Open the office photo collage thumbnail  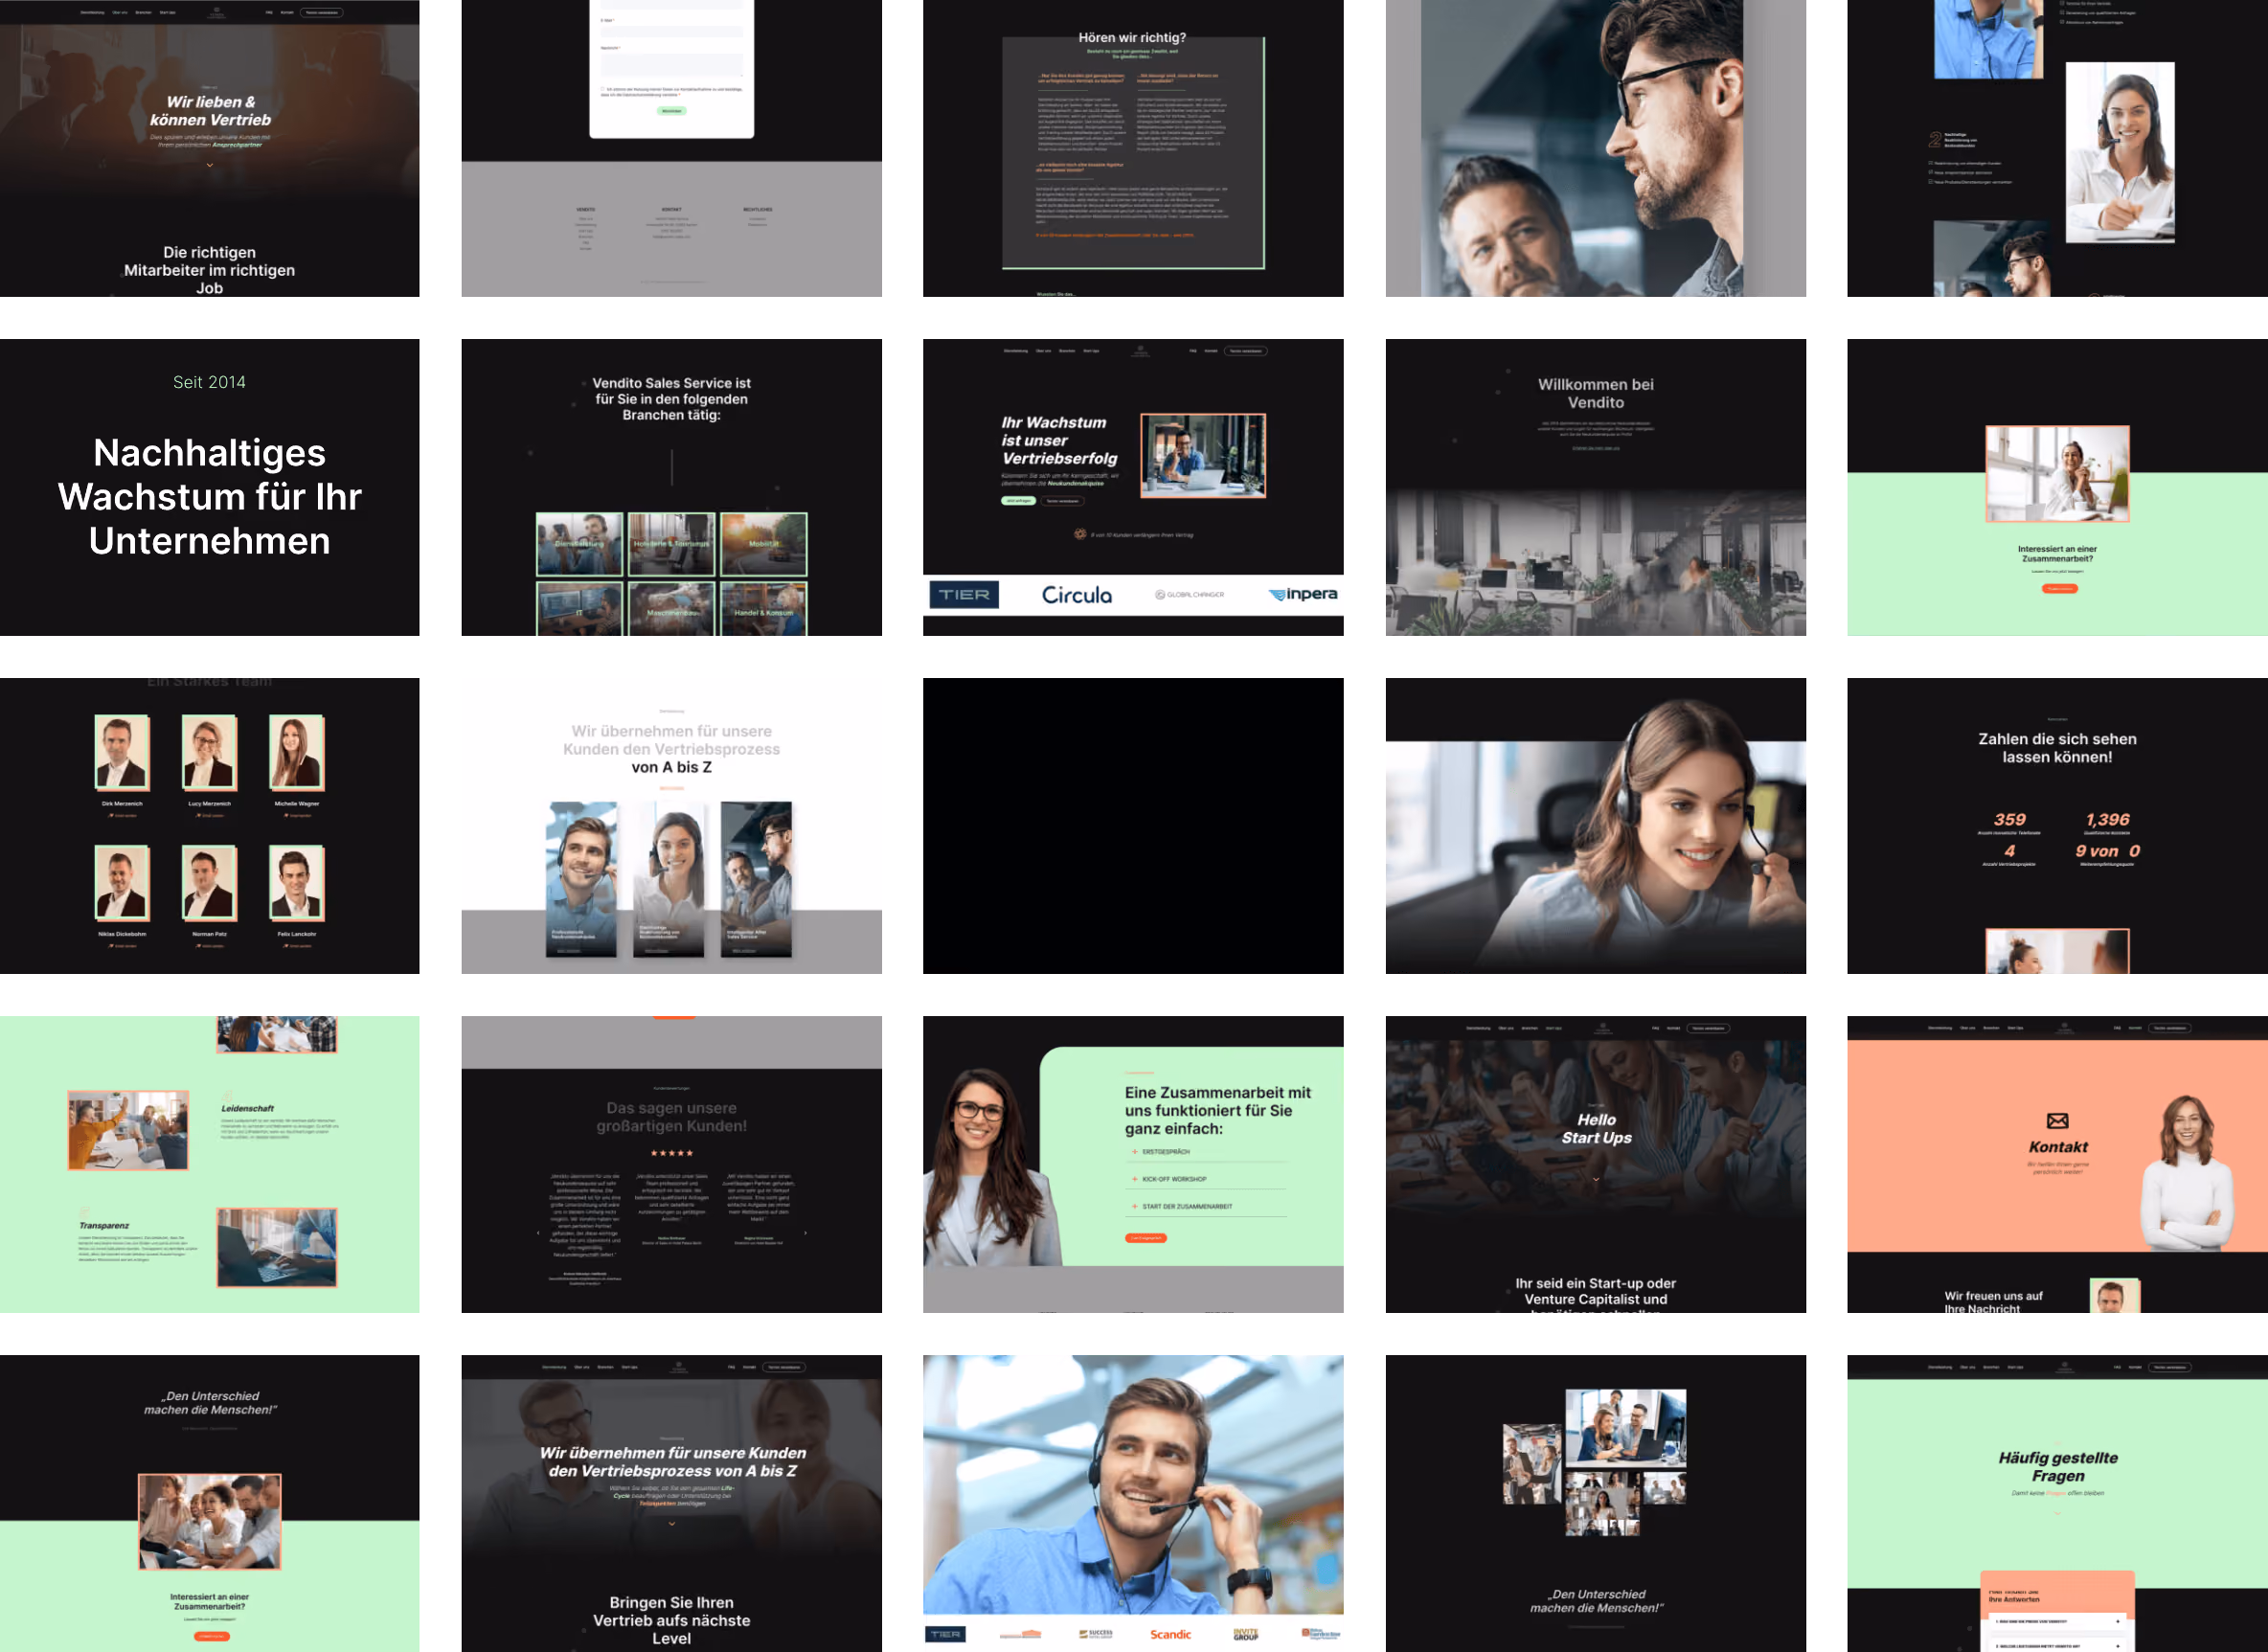(1595, 1503)
